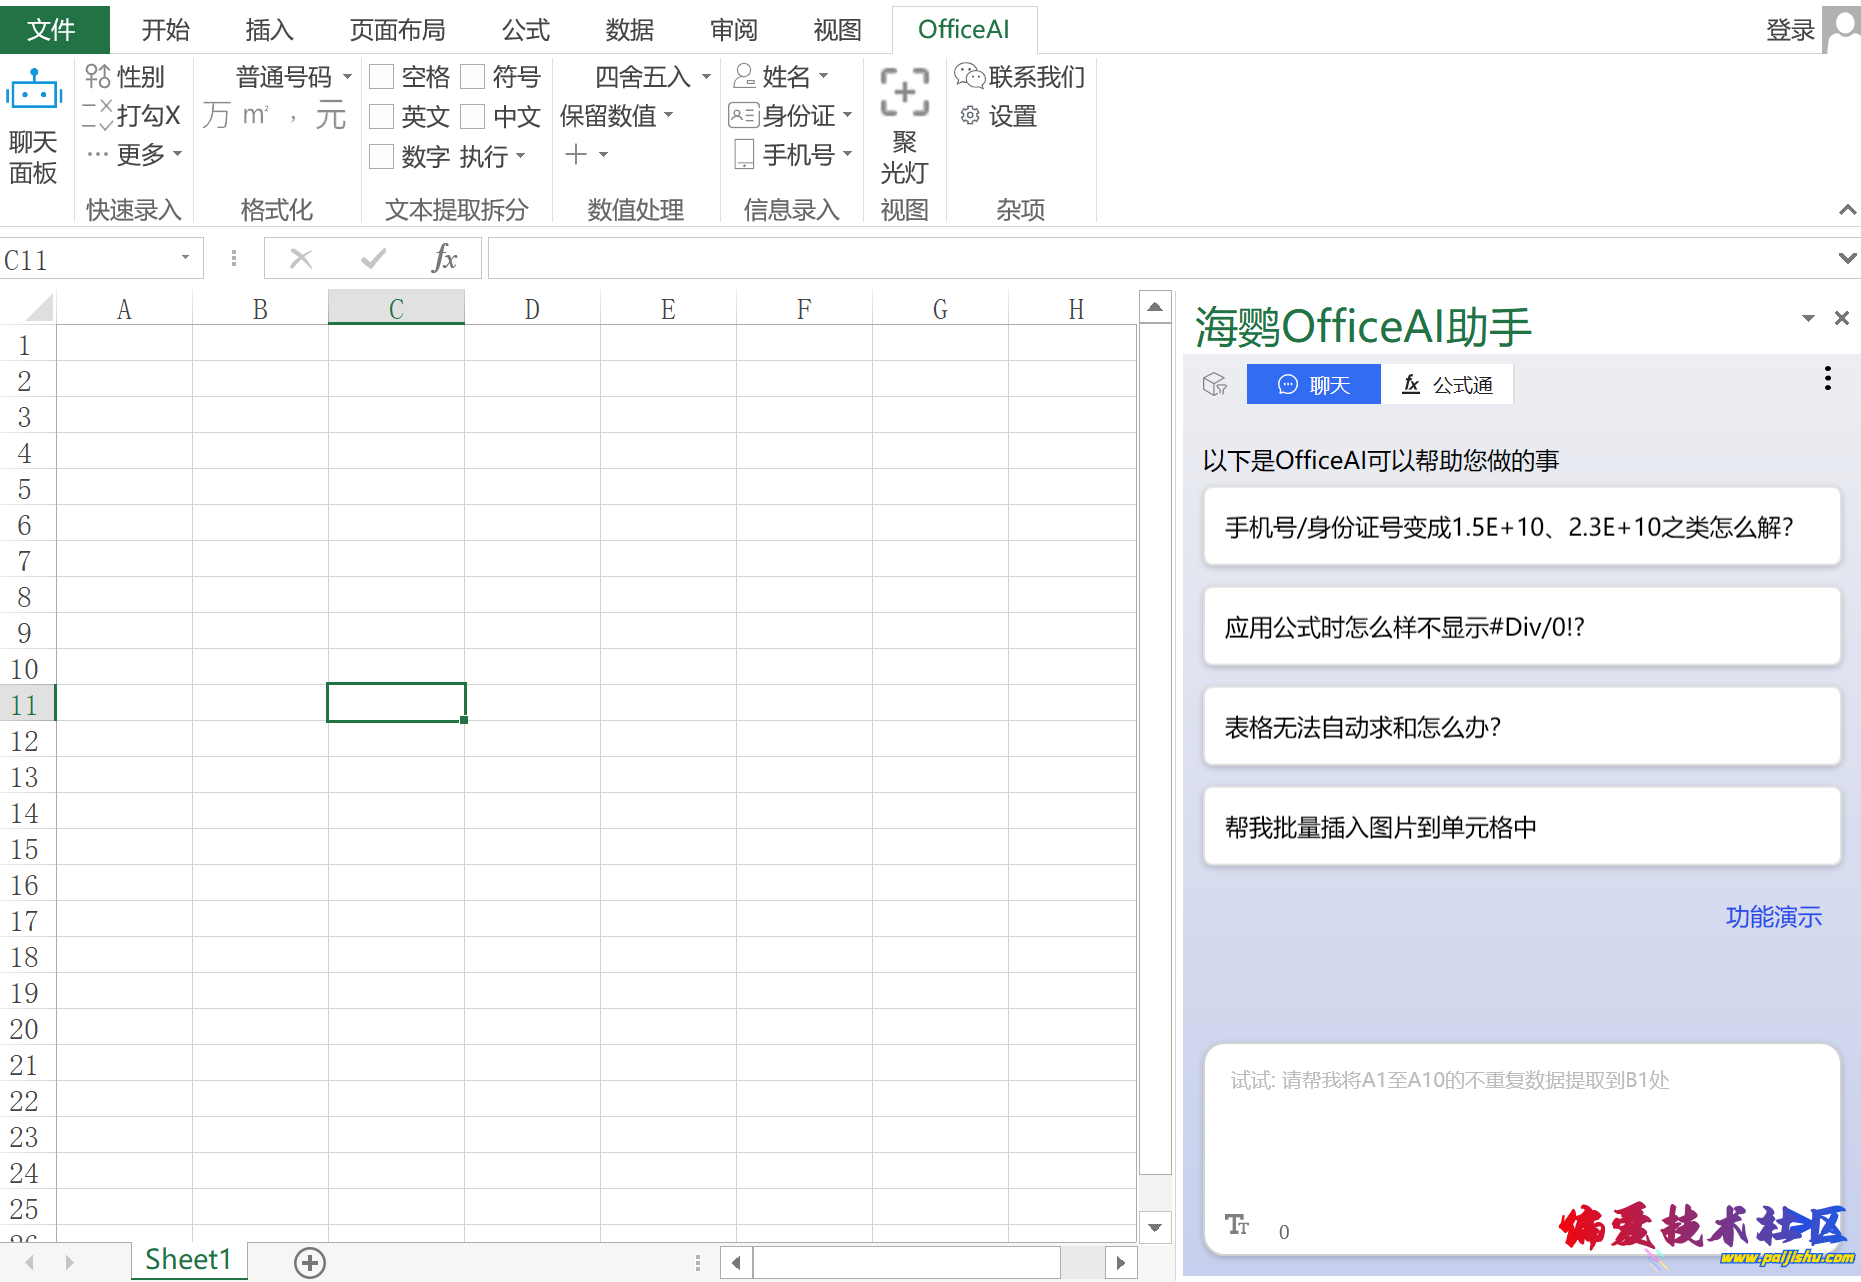
Task: Expand the 四舍五入 dropdown
Action: click(706, 77)
